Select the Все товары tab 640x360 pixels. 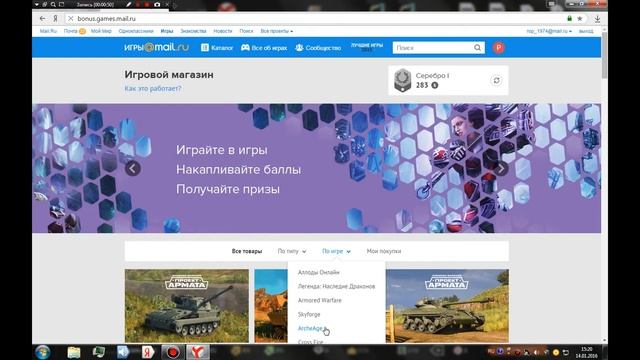[247, 251]
